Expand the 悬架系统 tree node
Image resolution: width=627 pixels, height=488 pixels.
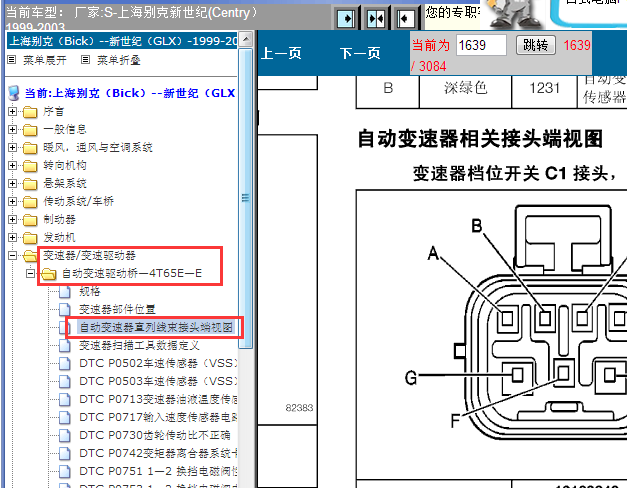(12, 184)
